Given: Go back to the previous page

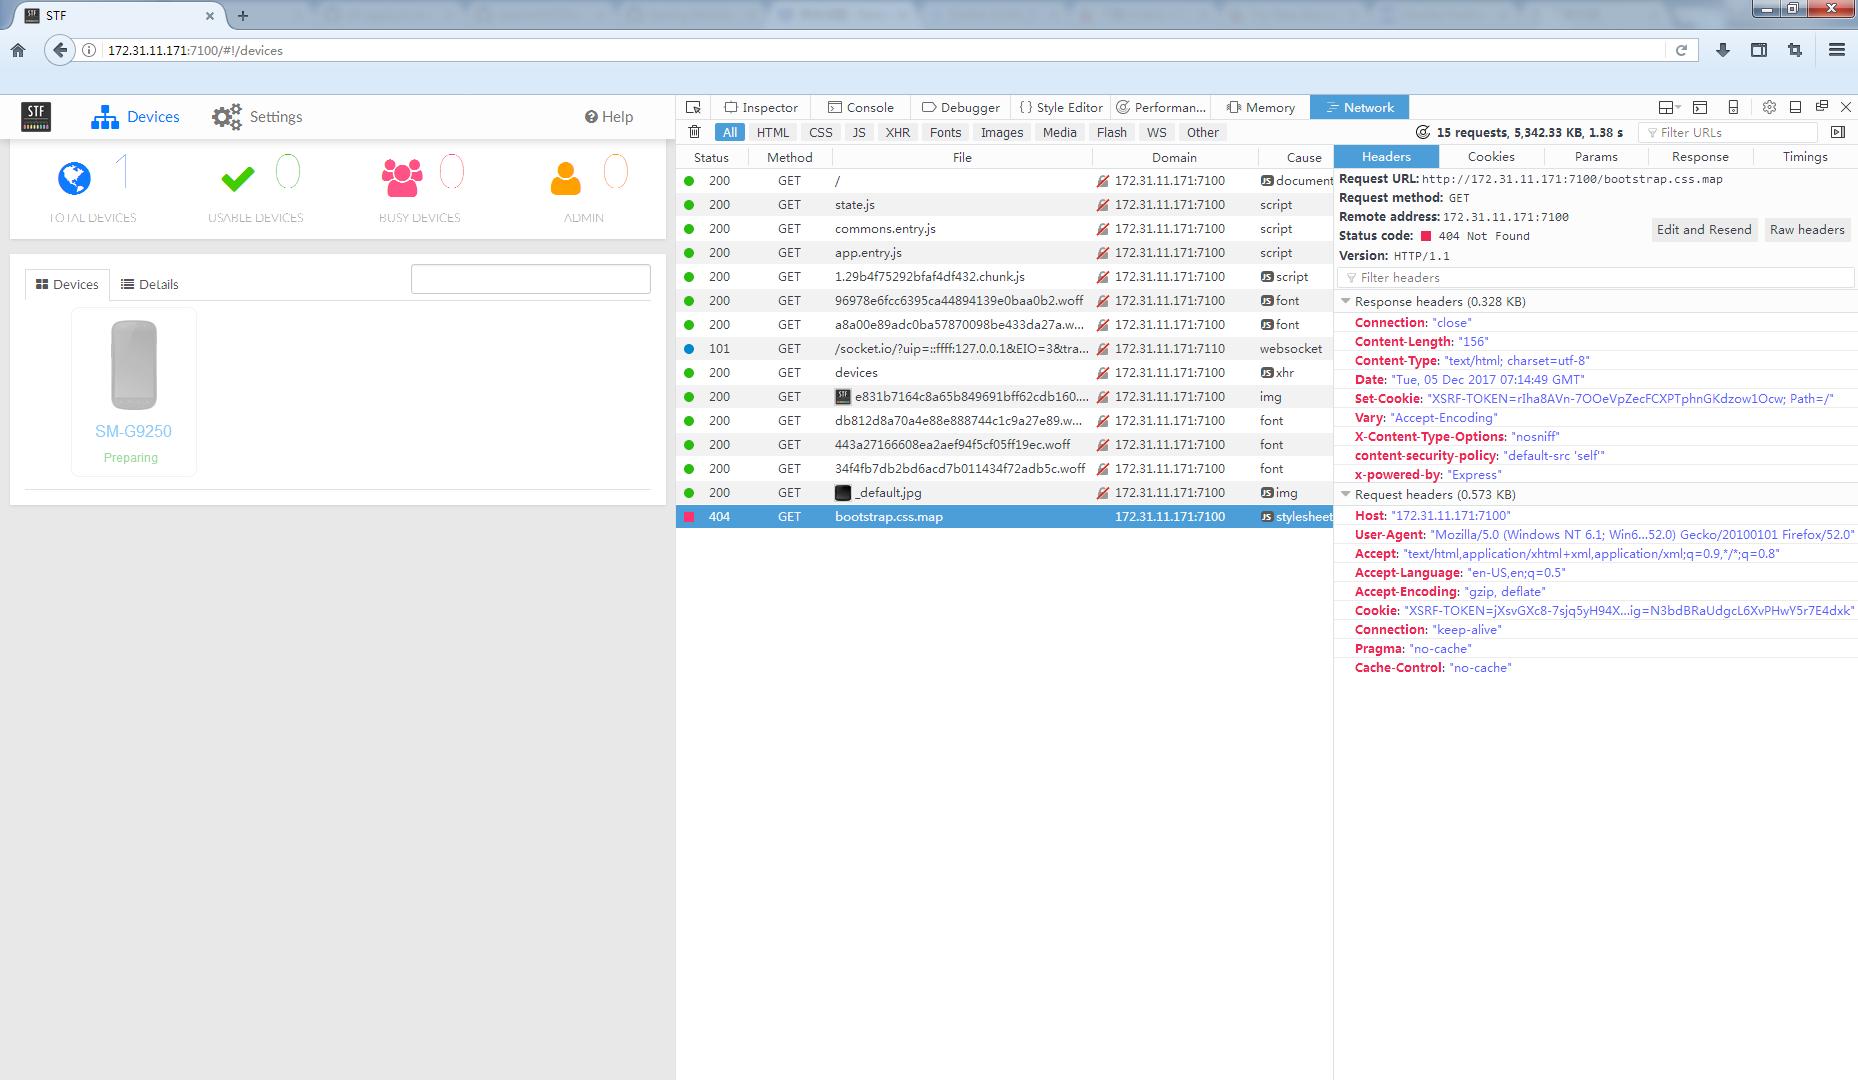Looking at the screenshot, I should click(60, 50).
